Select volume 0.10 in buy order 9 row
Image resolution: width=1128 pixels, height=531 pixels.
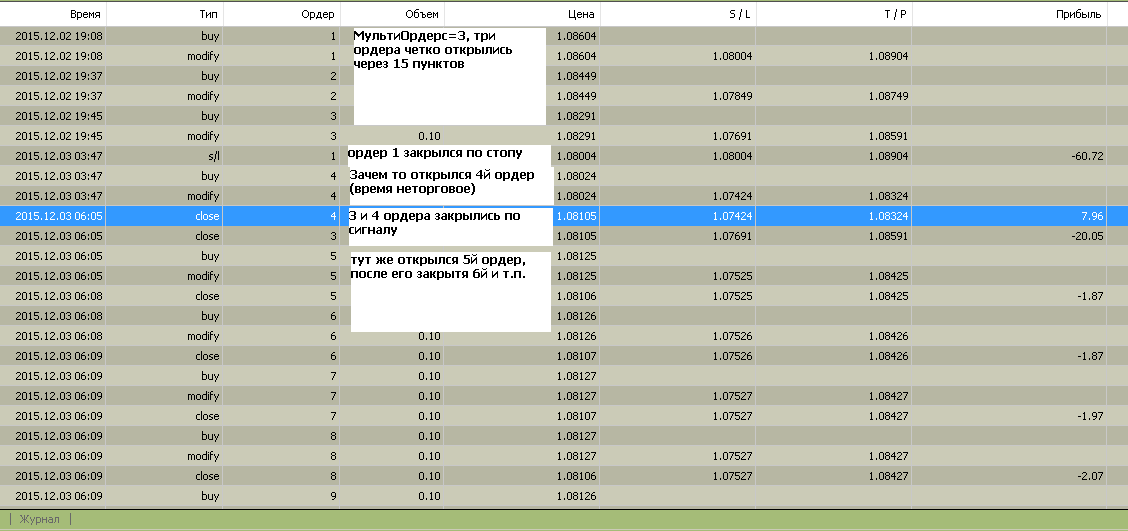pyautogui.click(x=429, y=496)
